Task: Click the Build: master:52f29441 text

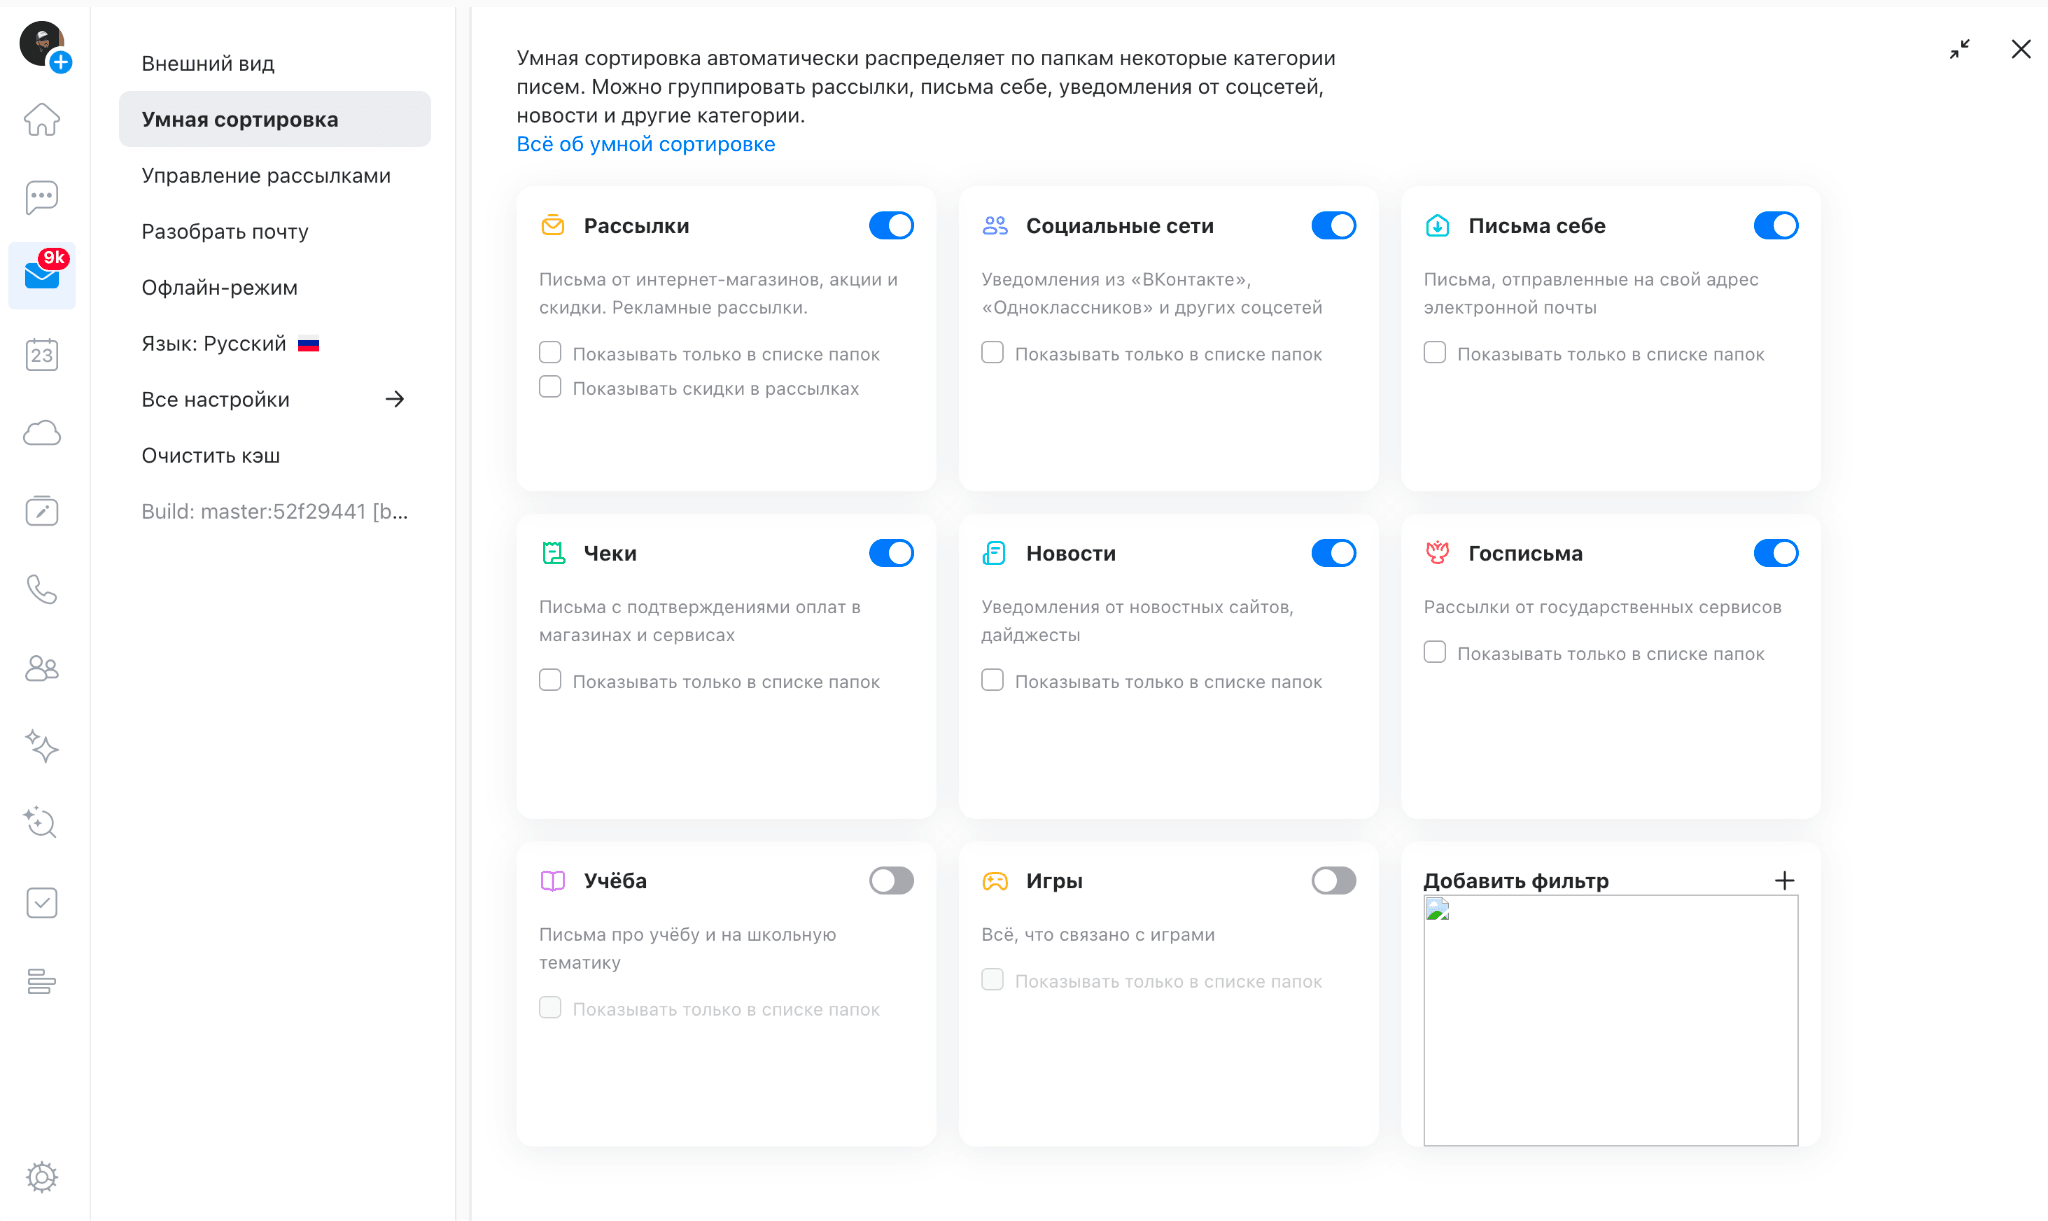Action: click(x=274, y=511)
